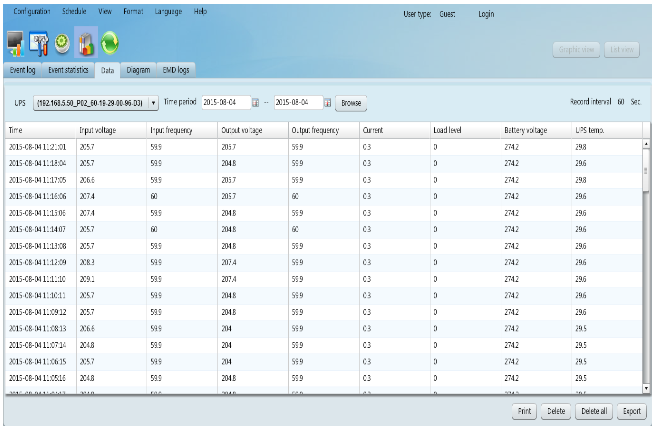Open the Configuration menu
This screenshot has height=430, width=656.
pos(32,11)
